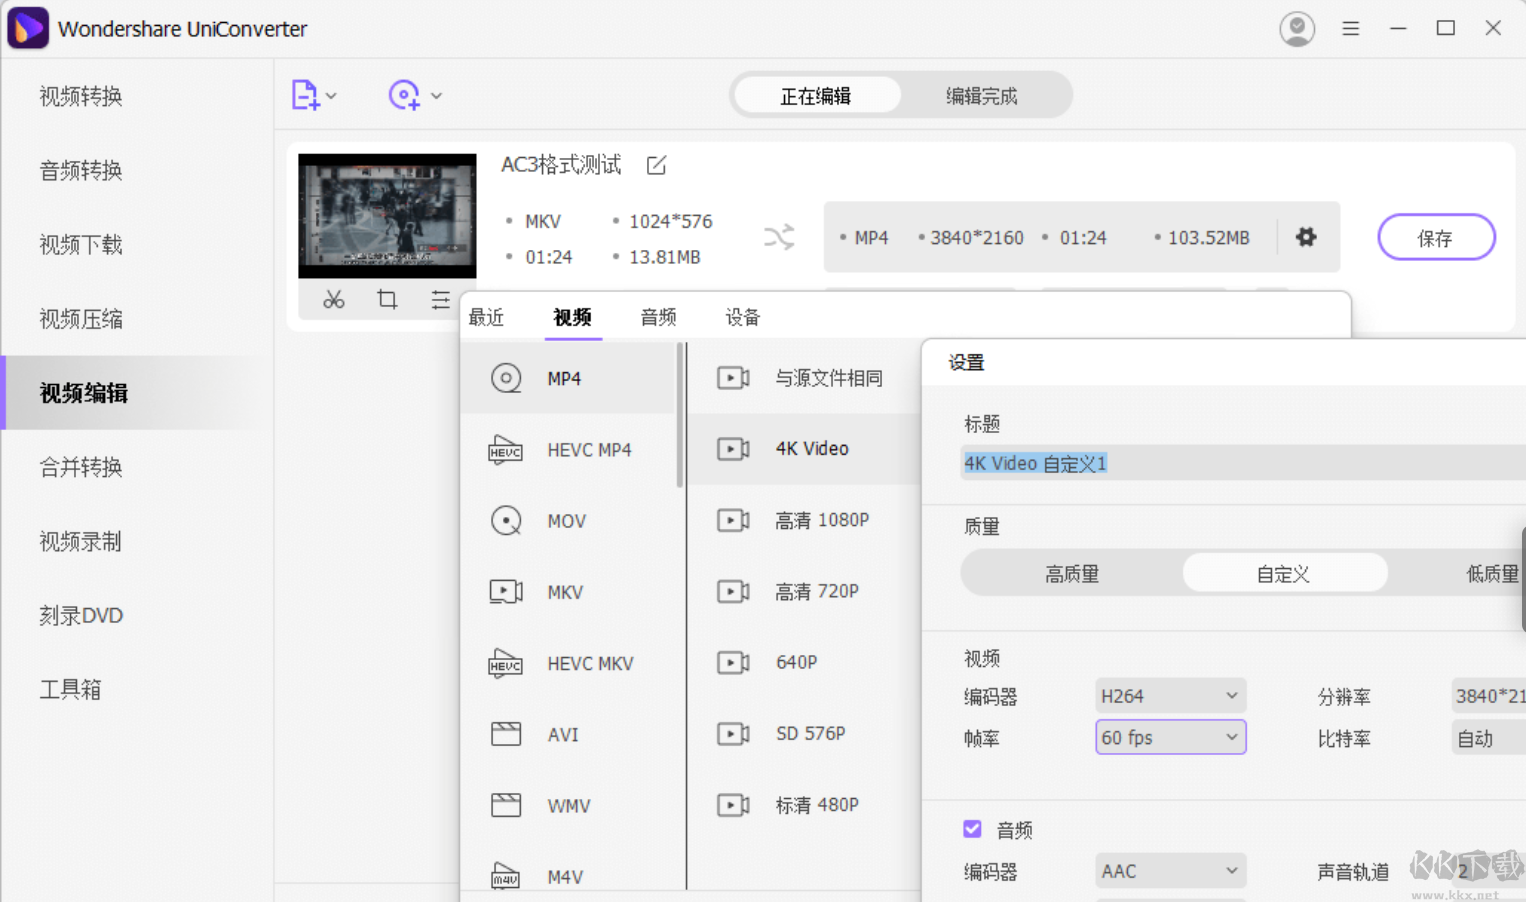Image resolution: width=1526 pixels, height=902 pixels.
Task: Choose 640P resolution preset
Action: point(804,662)
